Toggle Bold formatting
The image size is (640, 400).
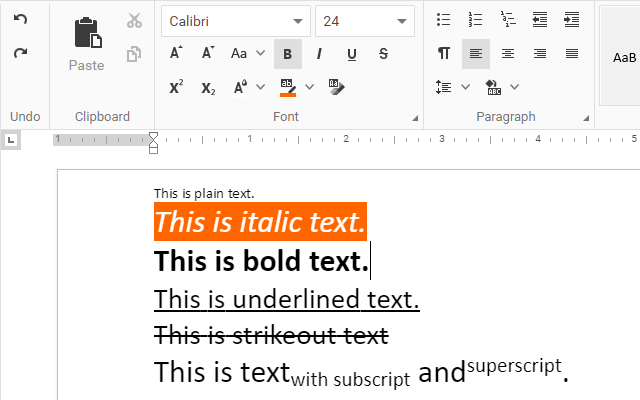tap(288, 54)
